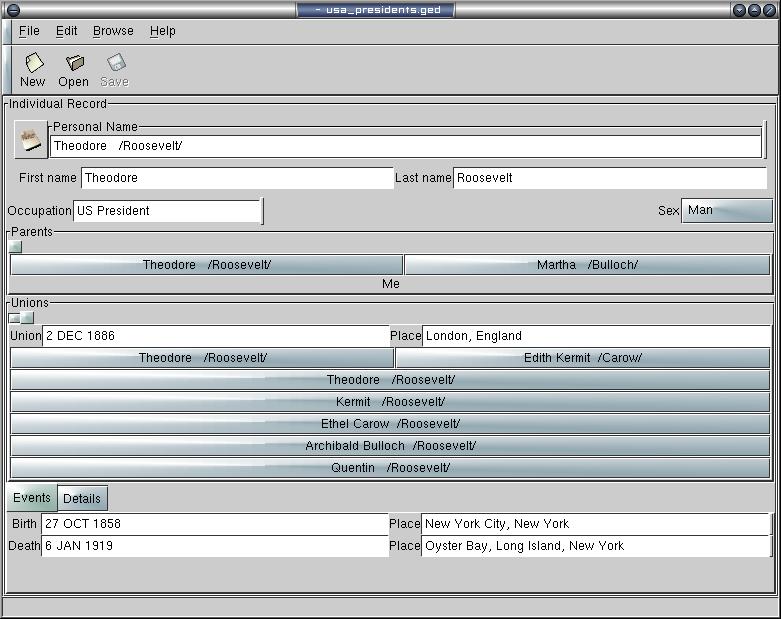
Task: Click the small button under Unions label
Action: (21, 318)
